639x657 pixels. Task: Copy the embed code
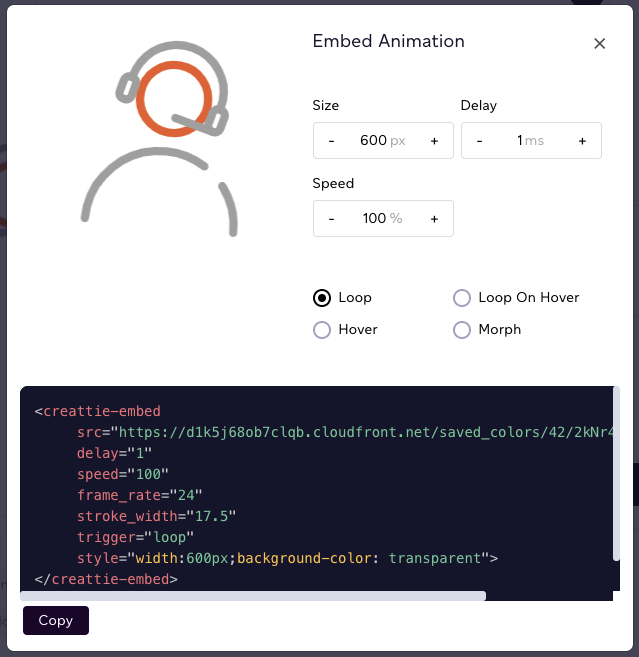coord(56,620)
